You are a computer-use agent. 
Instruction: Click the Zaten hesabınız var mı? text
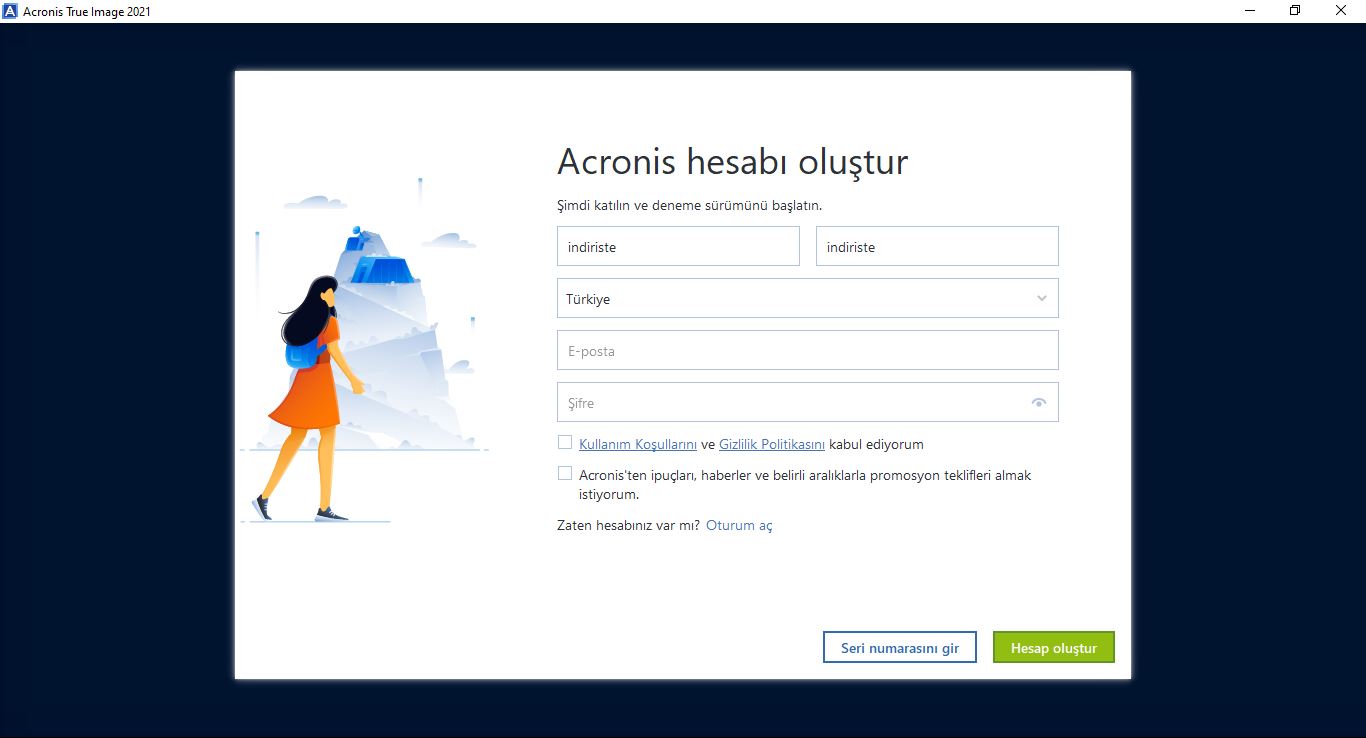pos(628,525)
